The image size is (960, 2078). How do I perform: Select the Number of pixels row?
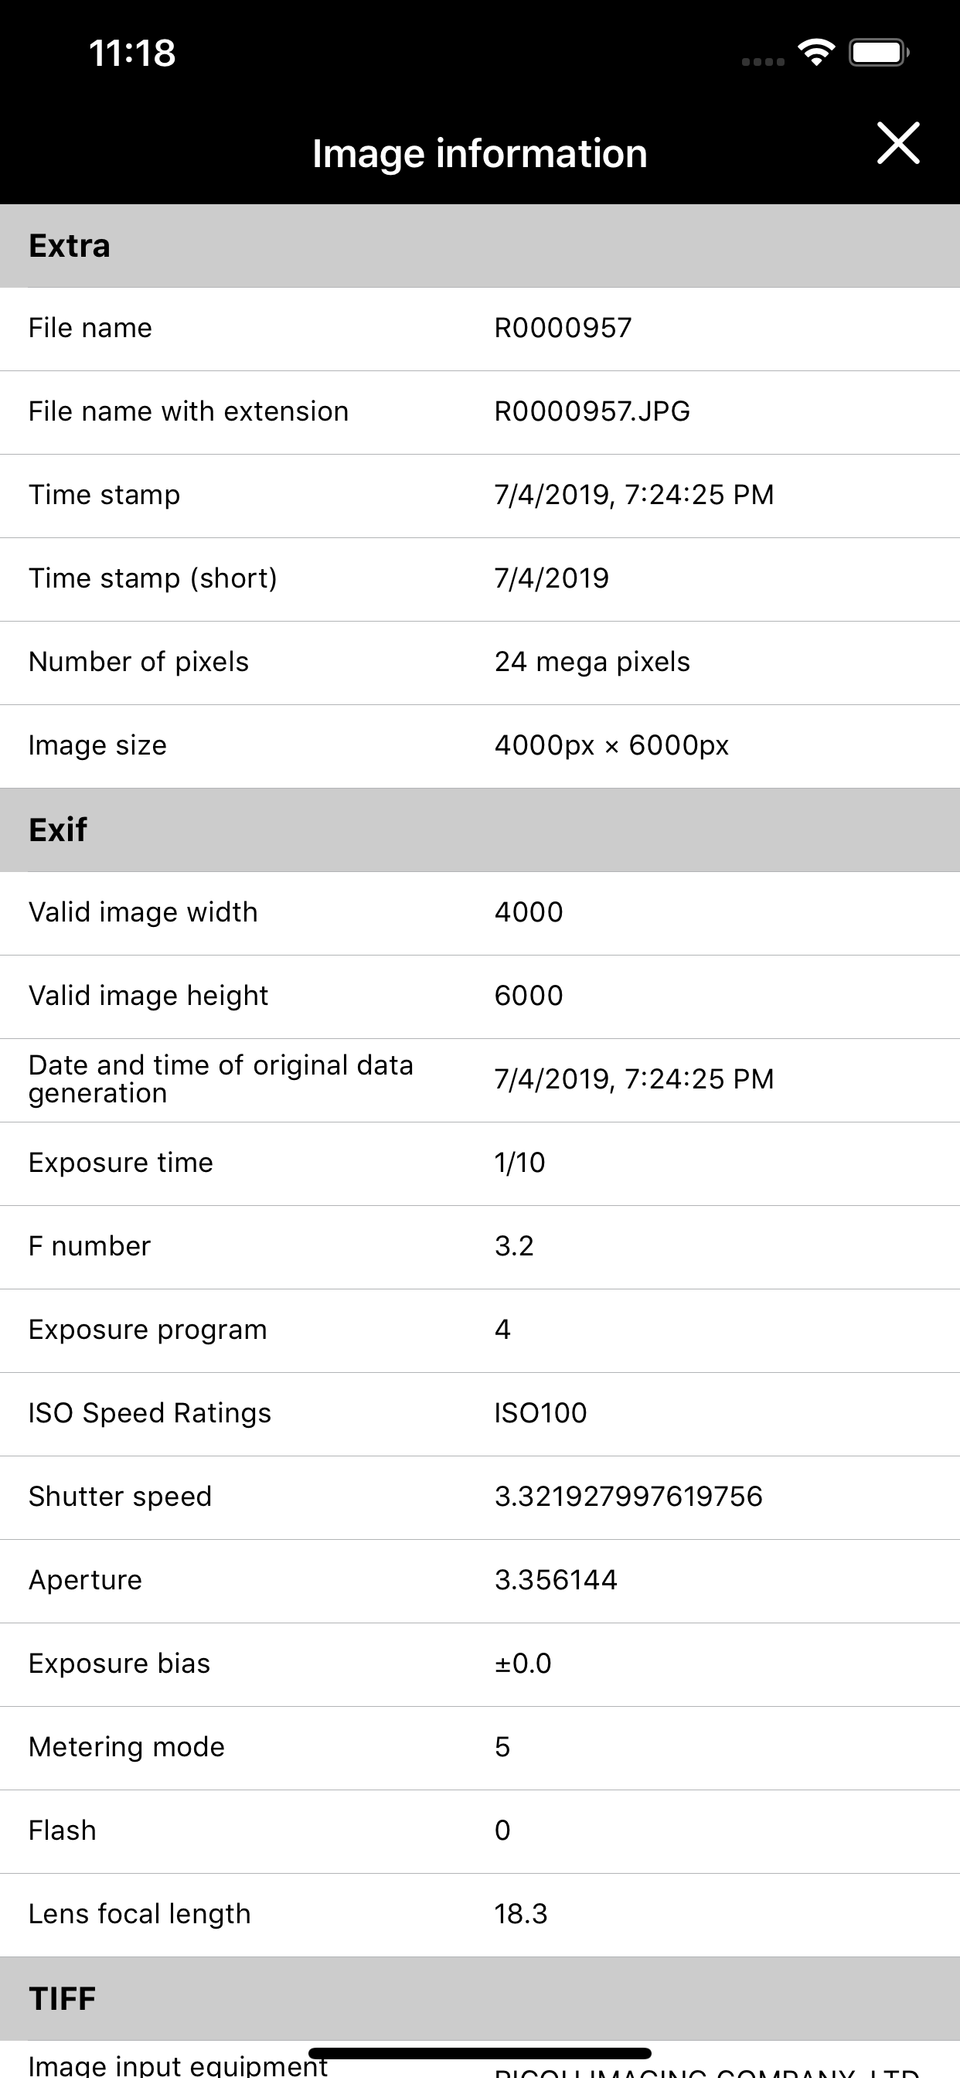480,662
